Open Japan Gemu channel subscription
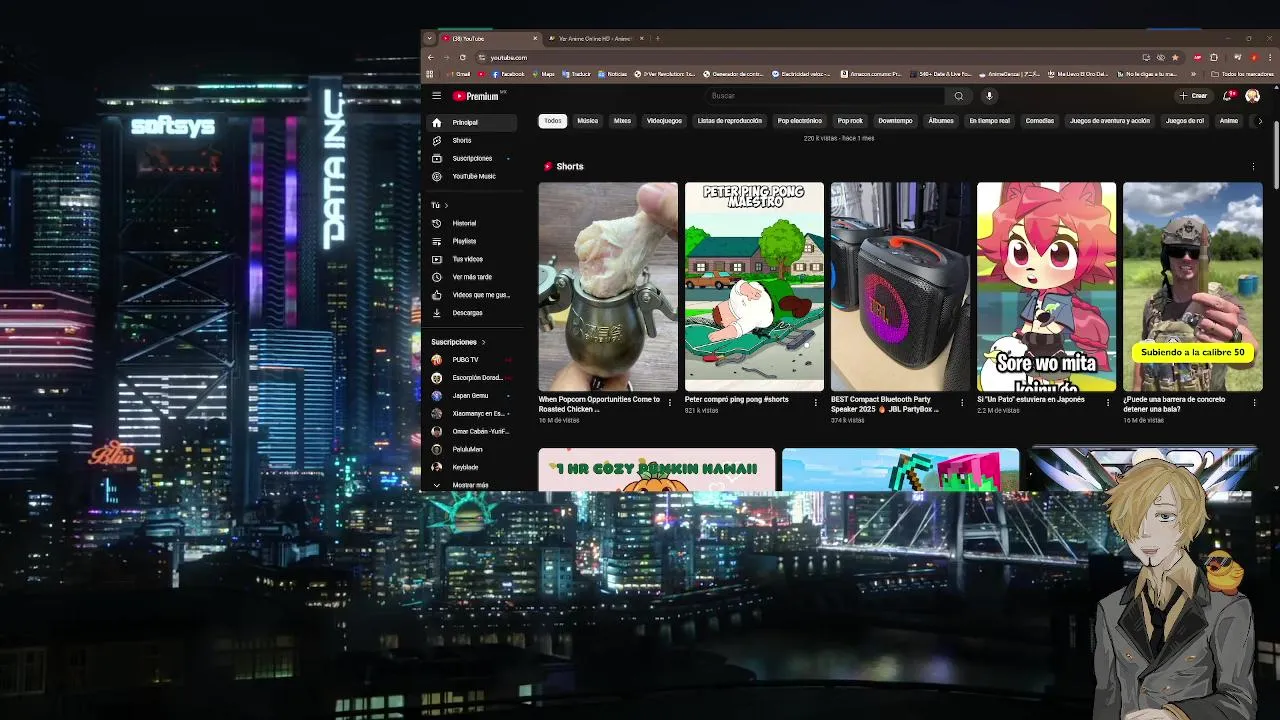Viewport: 1280px width, 720px height. [473, 395]
